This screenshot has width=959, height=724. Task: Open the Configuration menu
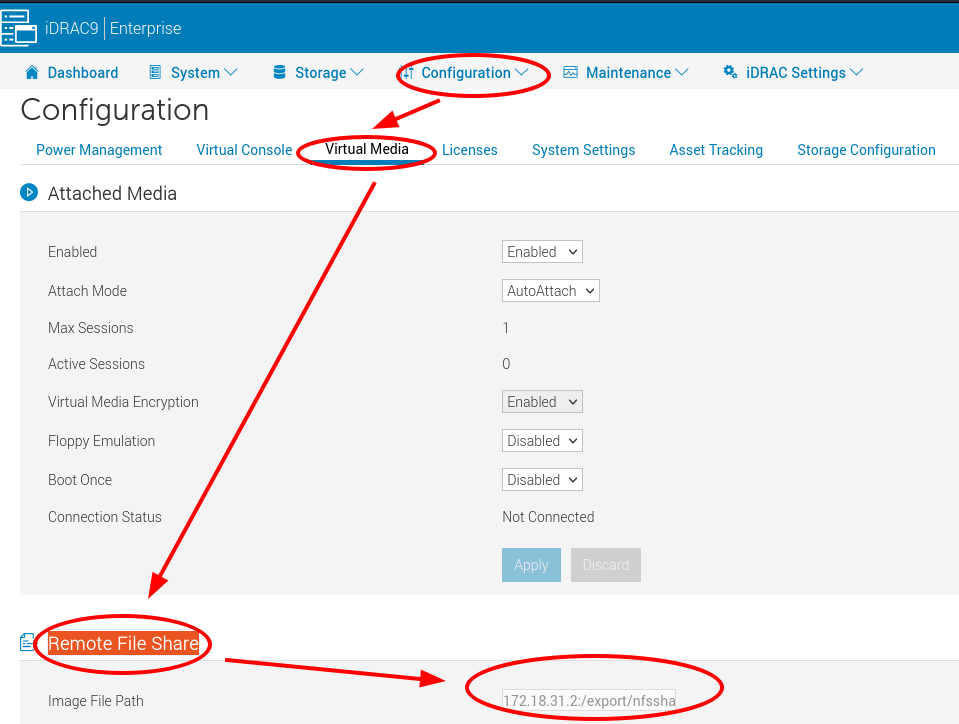[x=466, y=73]
